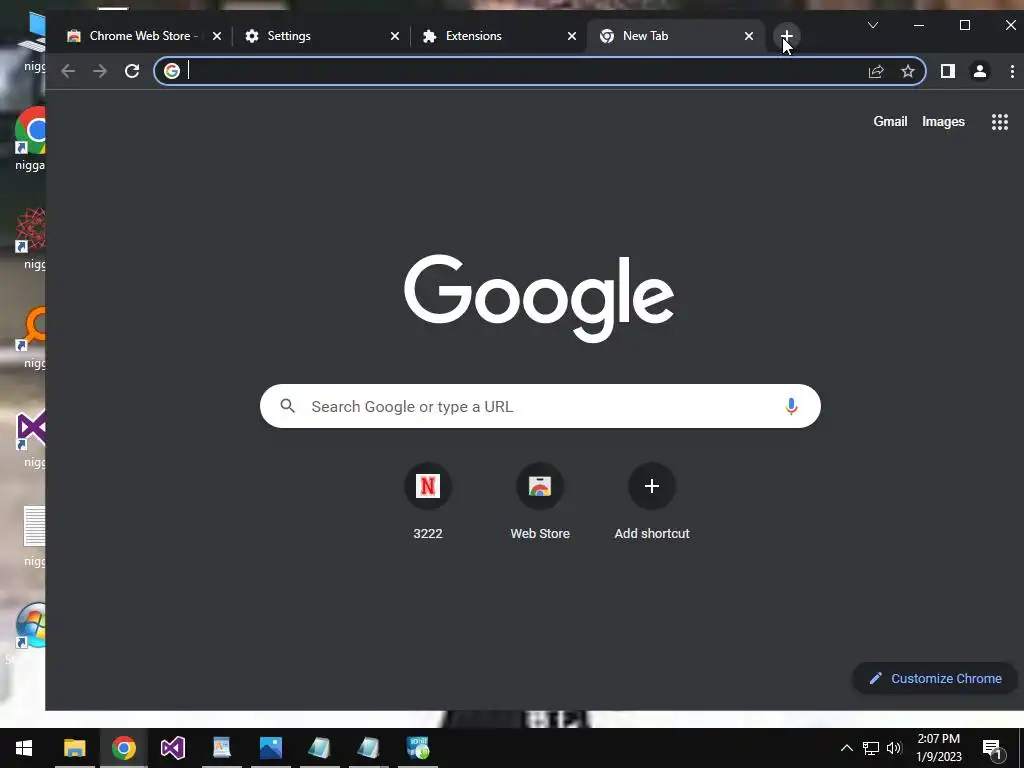Open the notification center icon
Screen dimensions: 1024x768
[992, 748]
